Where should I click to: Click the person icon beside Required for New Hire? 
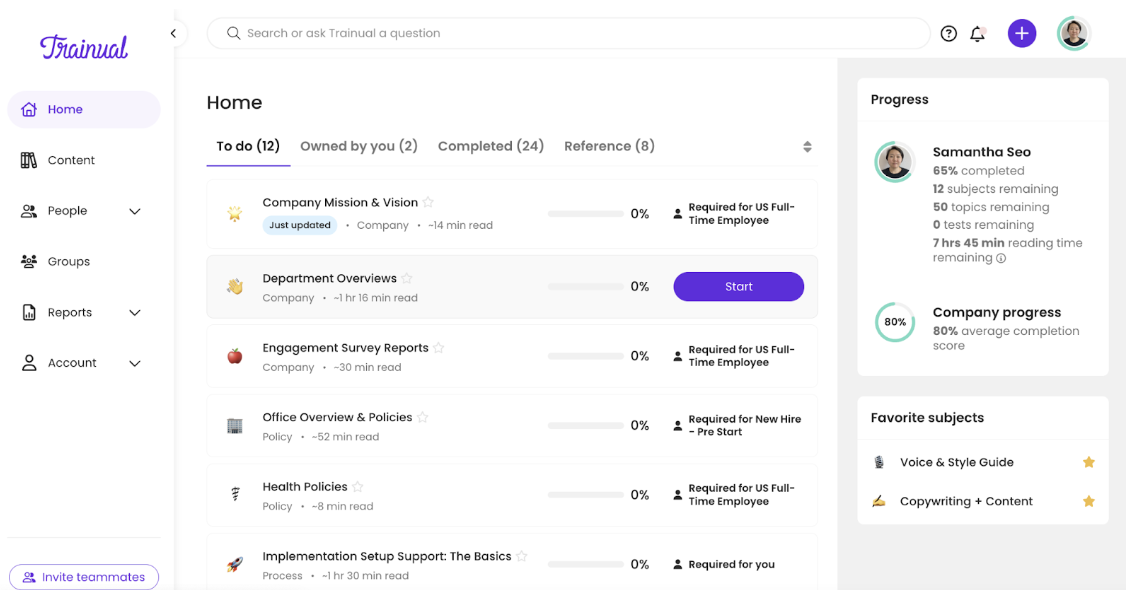click(677, 426)
